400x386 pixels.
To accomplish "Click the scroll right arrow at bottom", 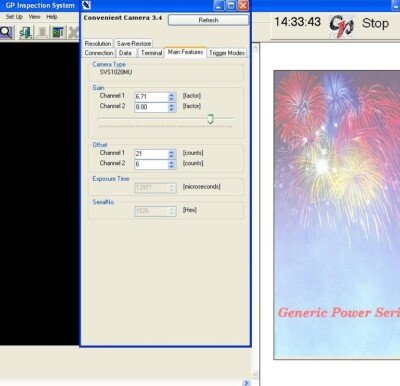I will 246,383.
